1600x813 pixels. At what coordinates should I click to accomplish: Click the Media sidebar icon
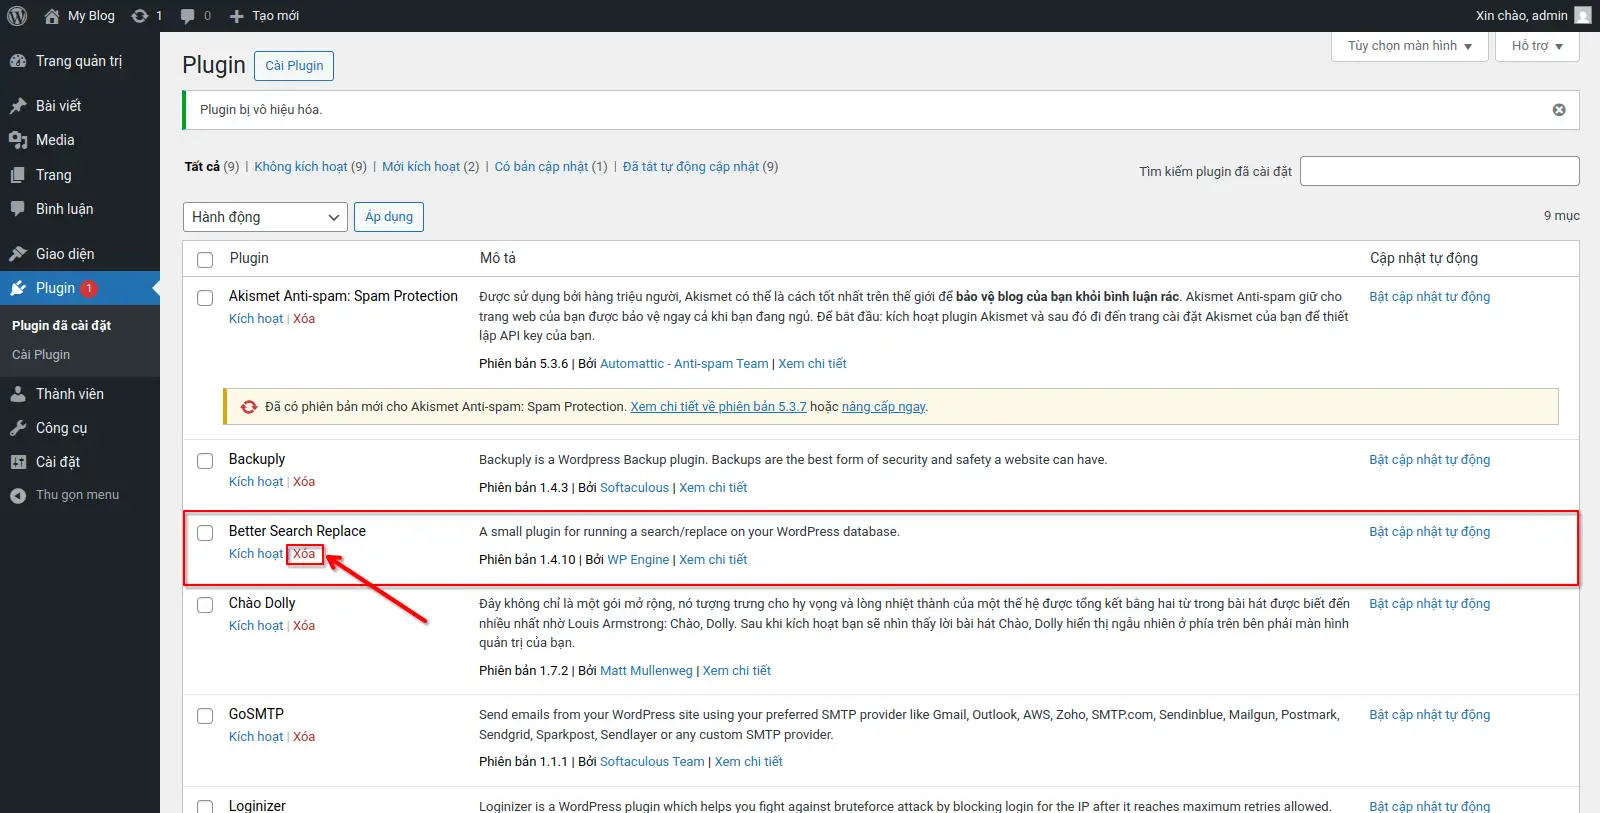(18, 140)
